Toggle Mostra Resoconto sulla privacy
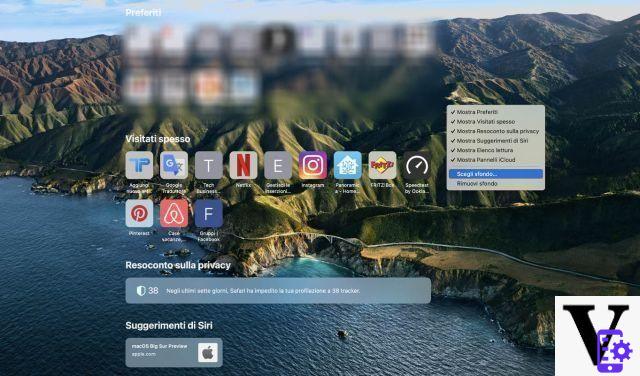The image size is (640, 376). point(496,131)
